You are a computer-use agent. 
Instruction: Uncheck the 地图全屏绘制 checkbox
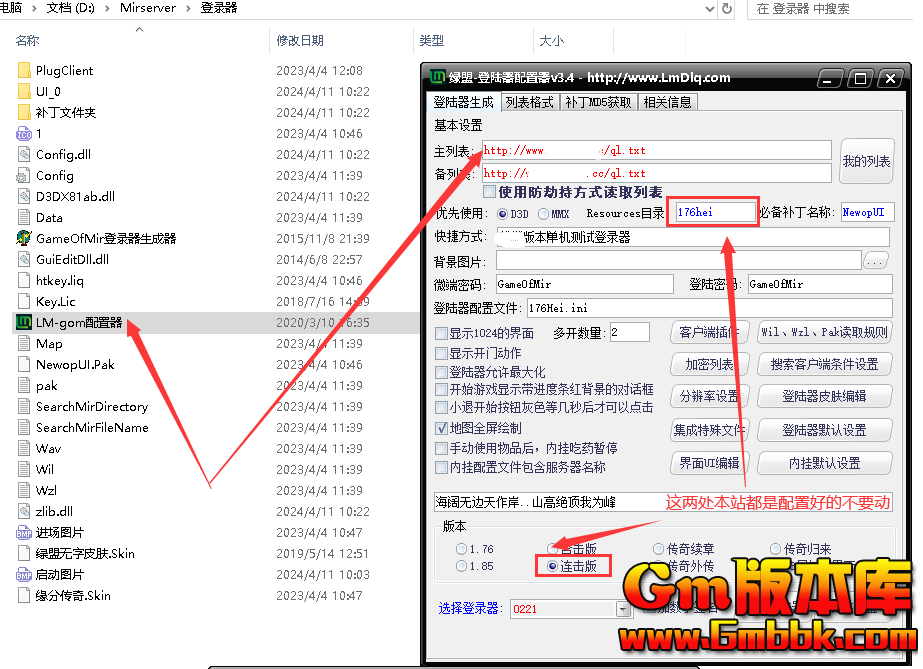441,427
